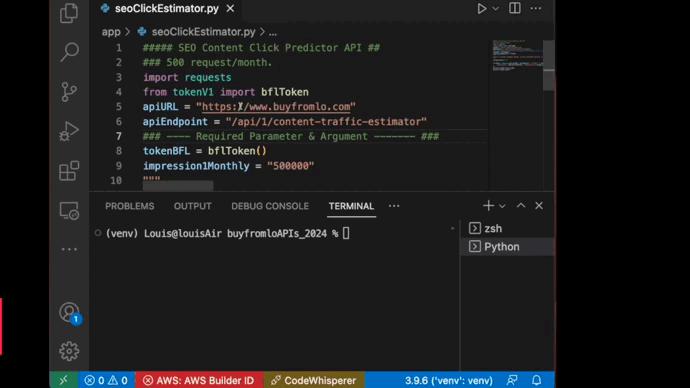Open the remote window indicator
690x388 pixels.
coord(64,380)
